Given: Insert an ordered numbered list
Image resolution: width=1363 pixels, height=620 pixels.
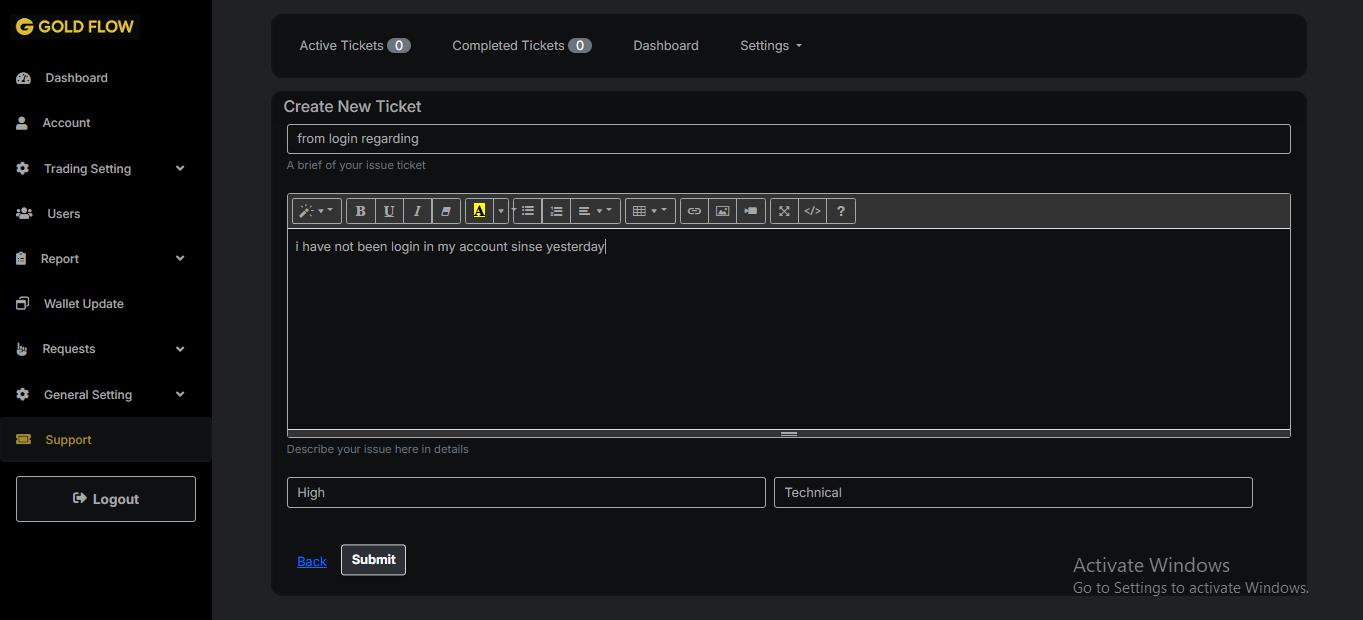Looking at the screenshot, I should click(557, 211).
